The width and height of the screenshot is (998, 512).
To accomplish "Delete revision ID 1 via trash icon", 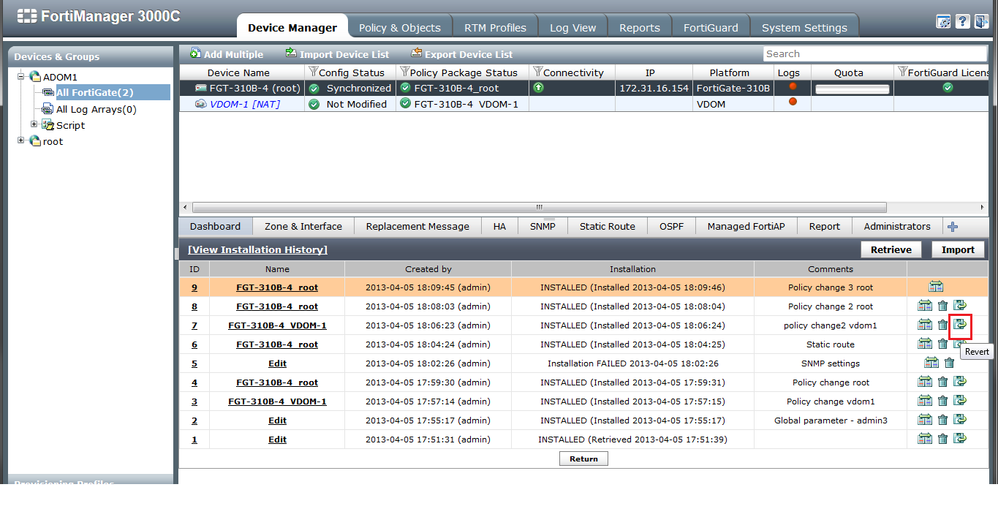I will coord(943,439).
